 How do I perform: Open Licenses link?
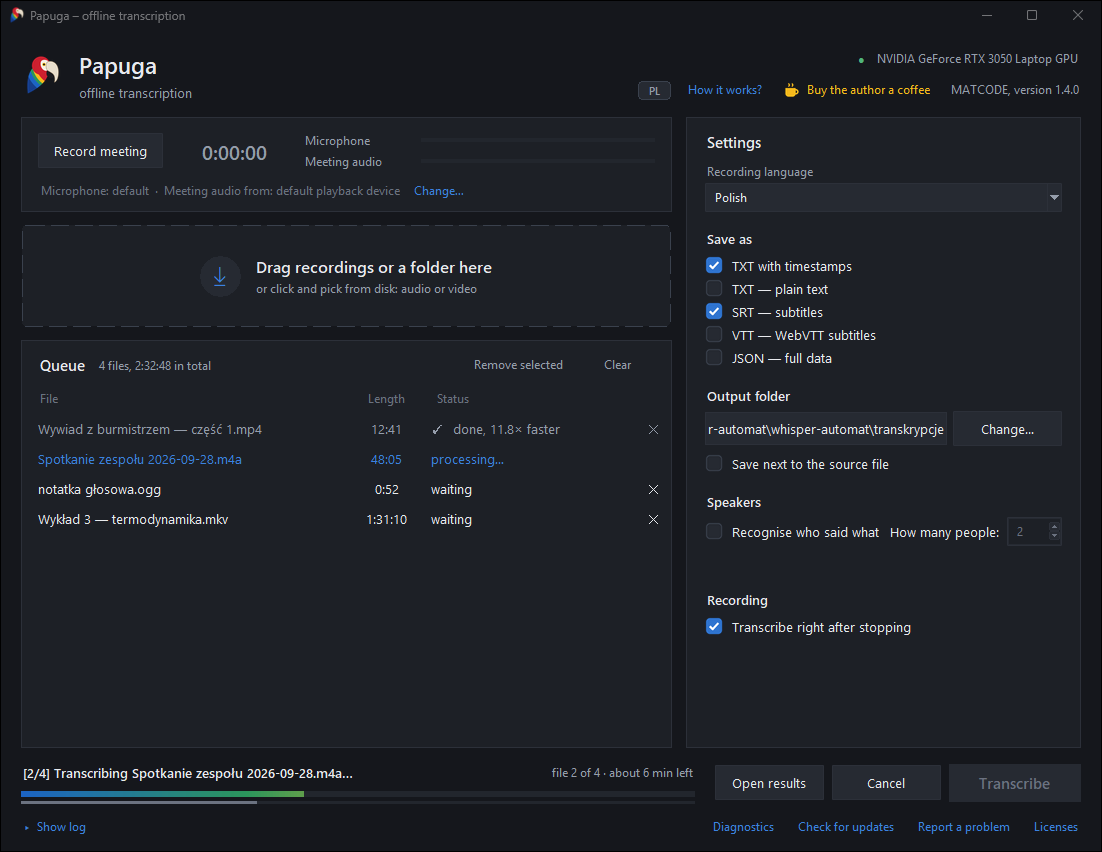tap(1055, 827)
